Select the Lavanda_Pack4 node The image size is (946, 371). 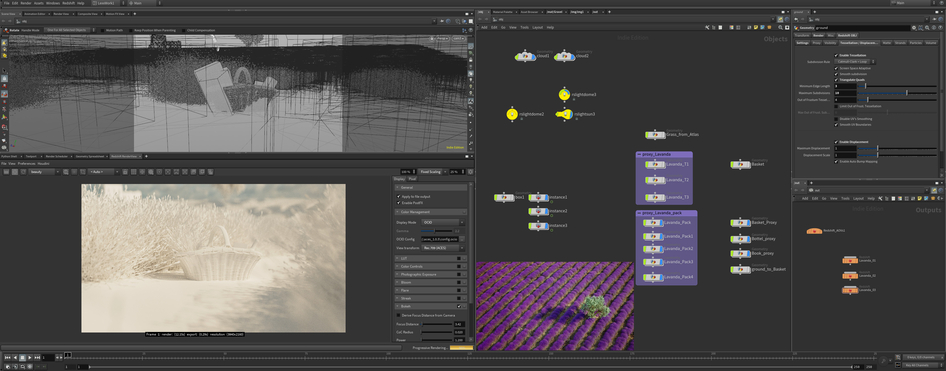[653, 277]
